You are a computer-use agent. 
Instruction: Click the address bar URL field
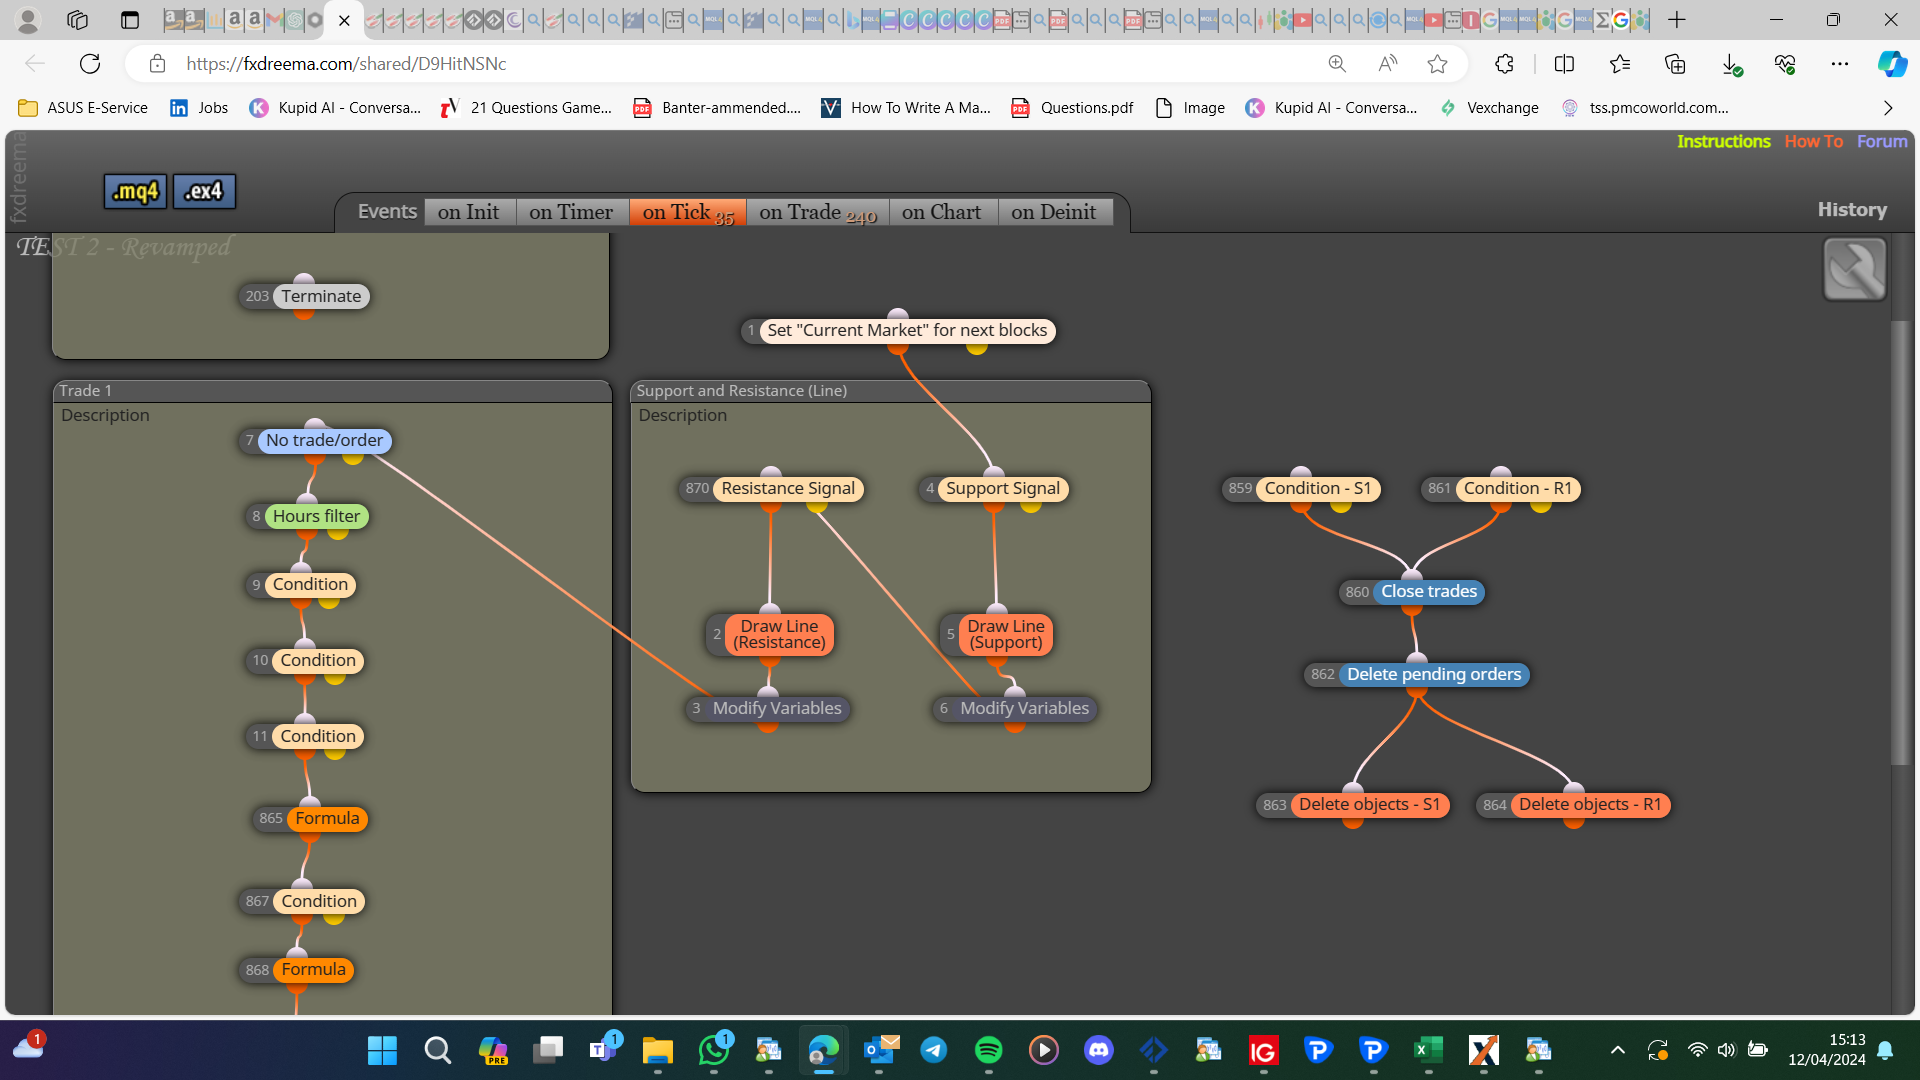740,64
